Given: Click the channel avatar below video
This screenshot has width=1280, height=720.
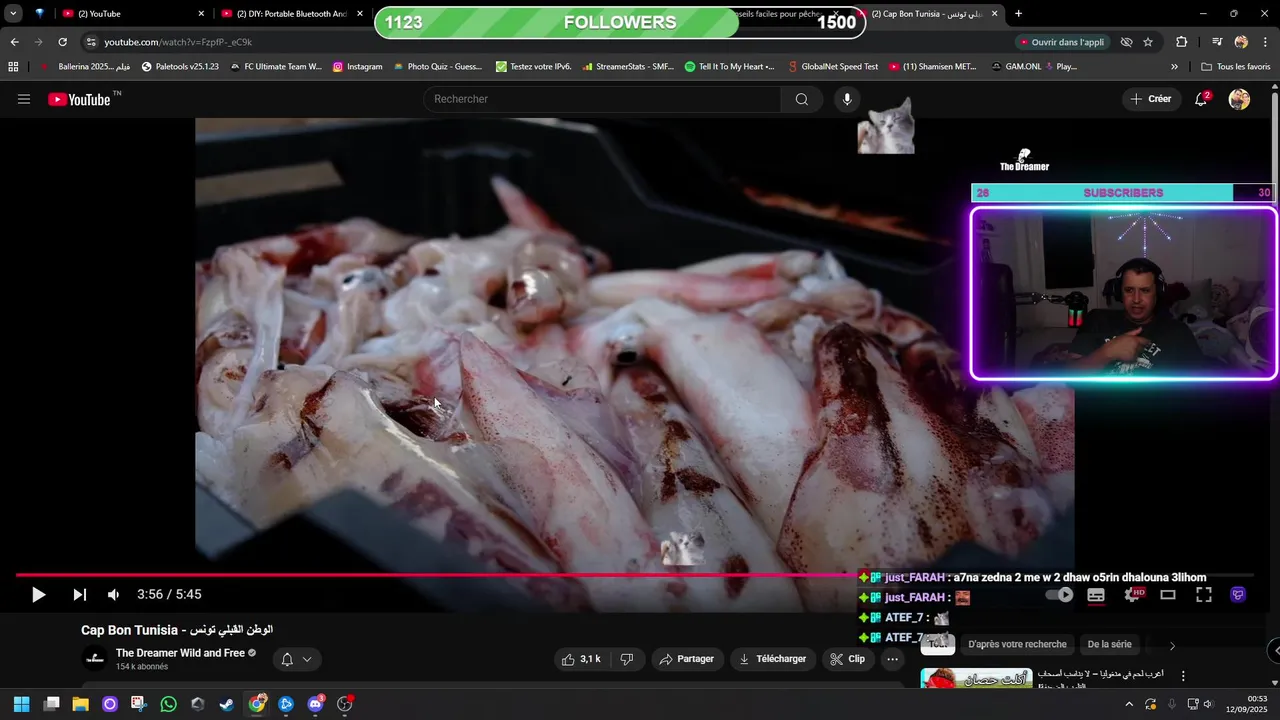Looking at the screenshot, I should 95,659.
